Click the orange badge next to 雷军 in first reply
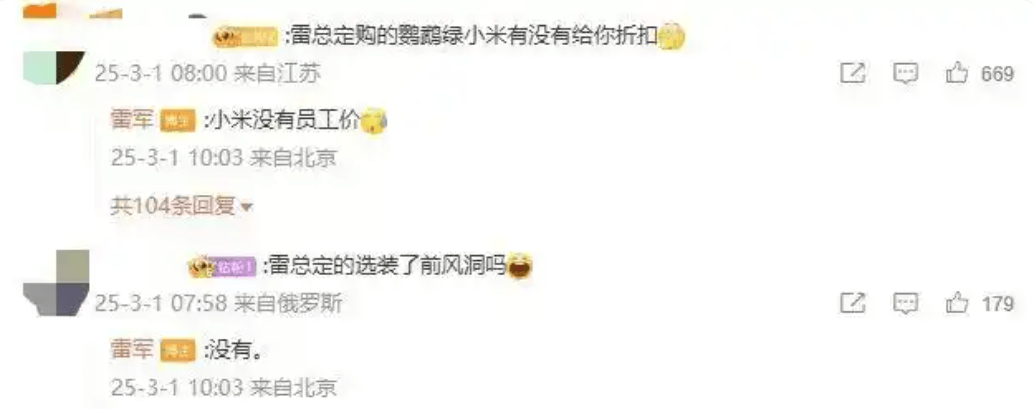 click(178, 121)
